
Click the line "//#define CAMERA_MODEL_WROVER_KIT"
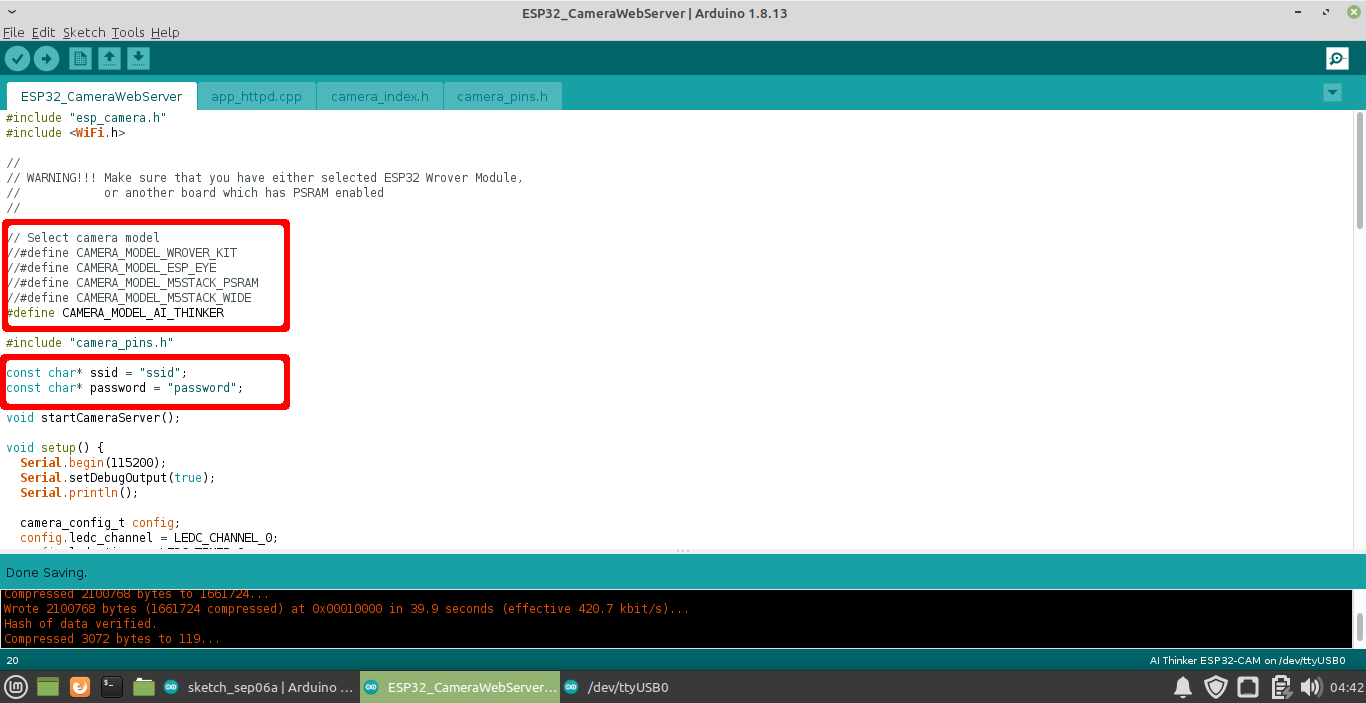[122, 253]
